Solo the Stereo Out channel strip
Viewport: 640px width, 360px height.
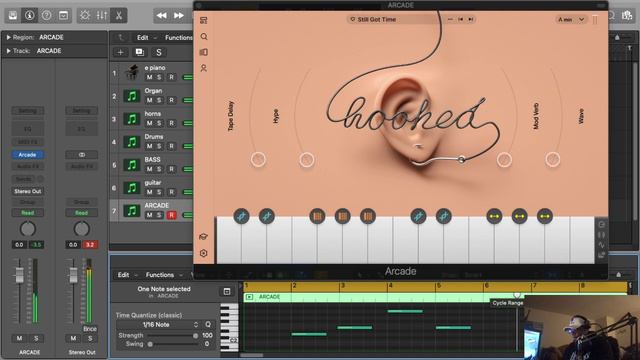(x=90, y=338)
